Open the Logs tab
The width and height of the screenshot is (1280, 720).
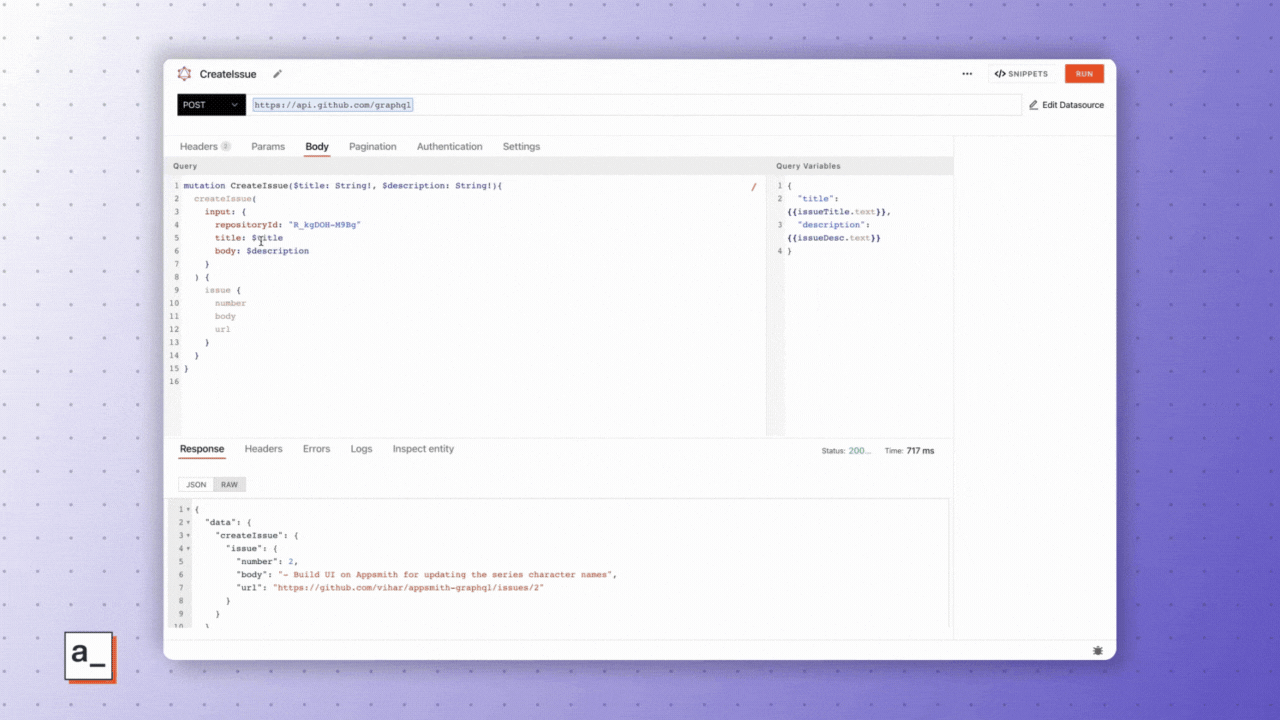361,449
